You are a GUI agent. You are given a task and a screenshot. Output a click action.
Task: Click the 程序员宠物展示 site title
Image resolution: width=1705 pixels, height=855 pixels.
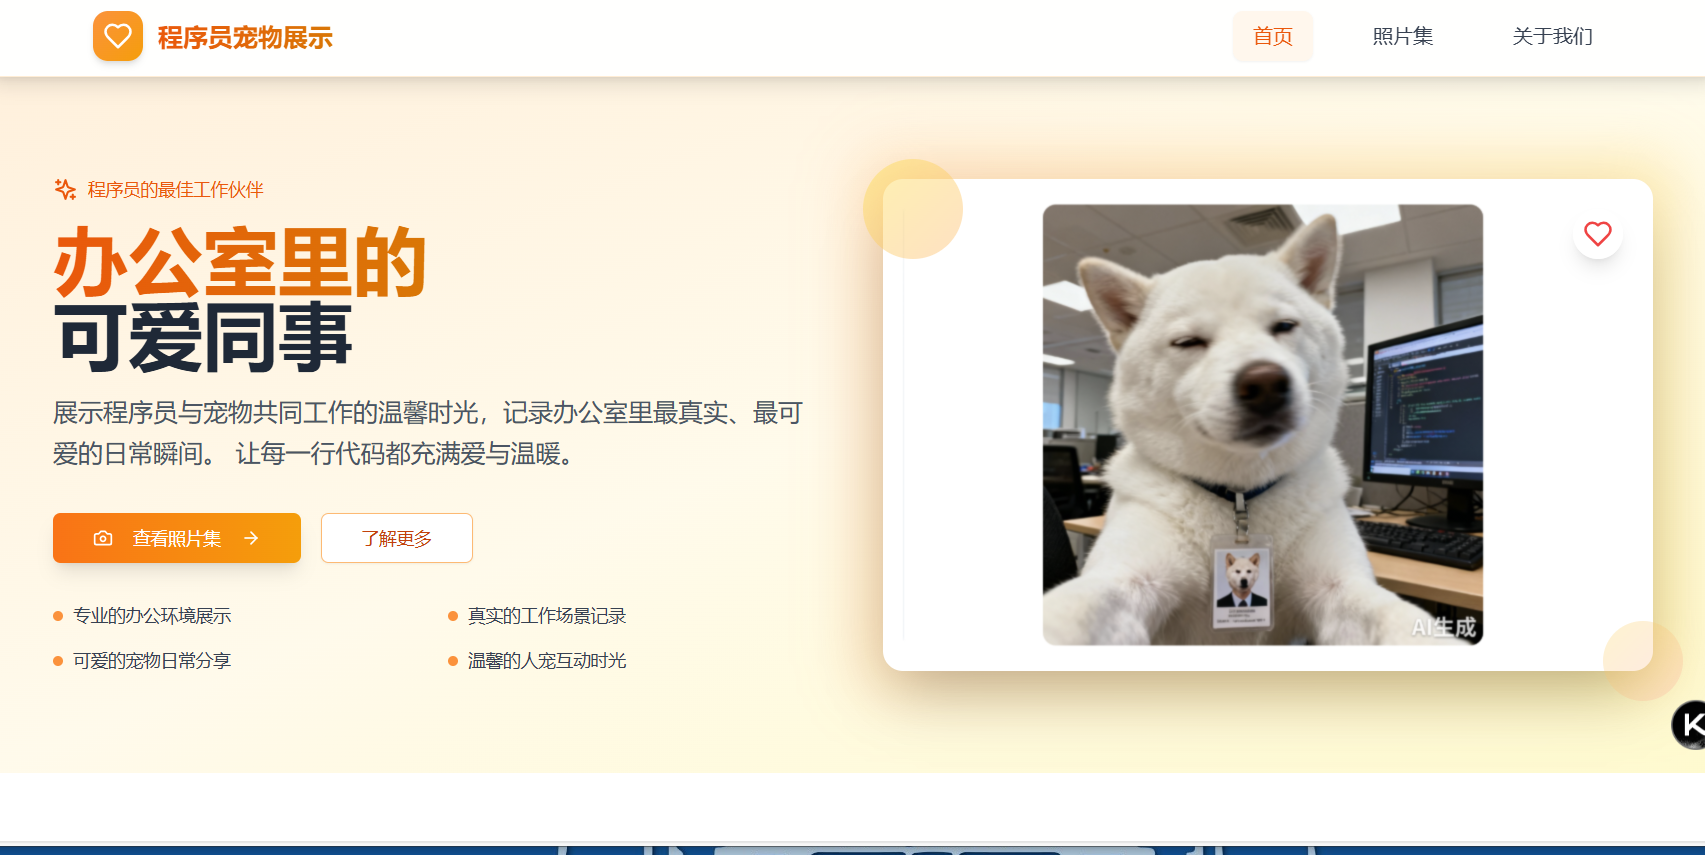[x=245, y=38]
